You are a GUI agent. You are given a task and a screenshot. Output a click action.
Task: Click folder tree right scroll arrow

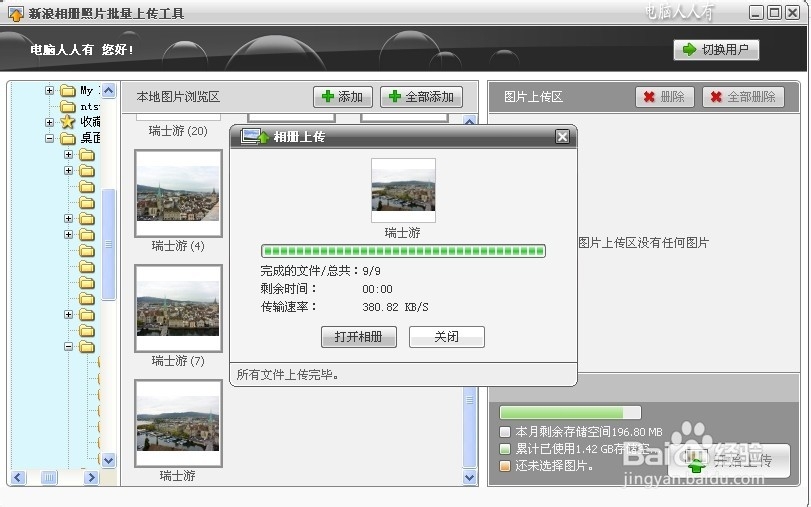91,477
